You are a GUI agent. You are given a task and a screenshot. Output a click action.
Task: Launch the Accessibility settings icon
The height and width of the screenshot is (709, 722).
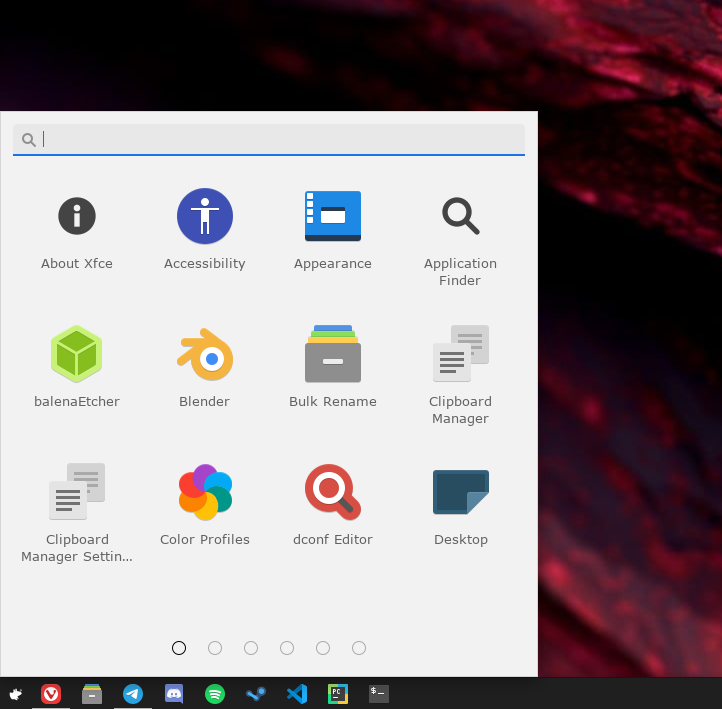205,216
